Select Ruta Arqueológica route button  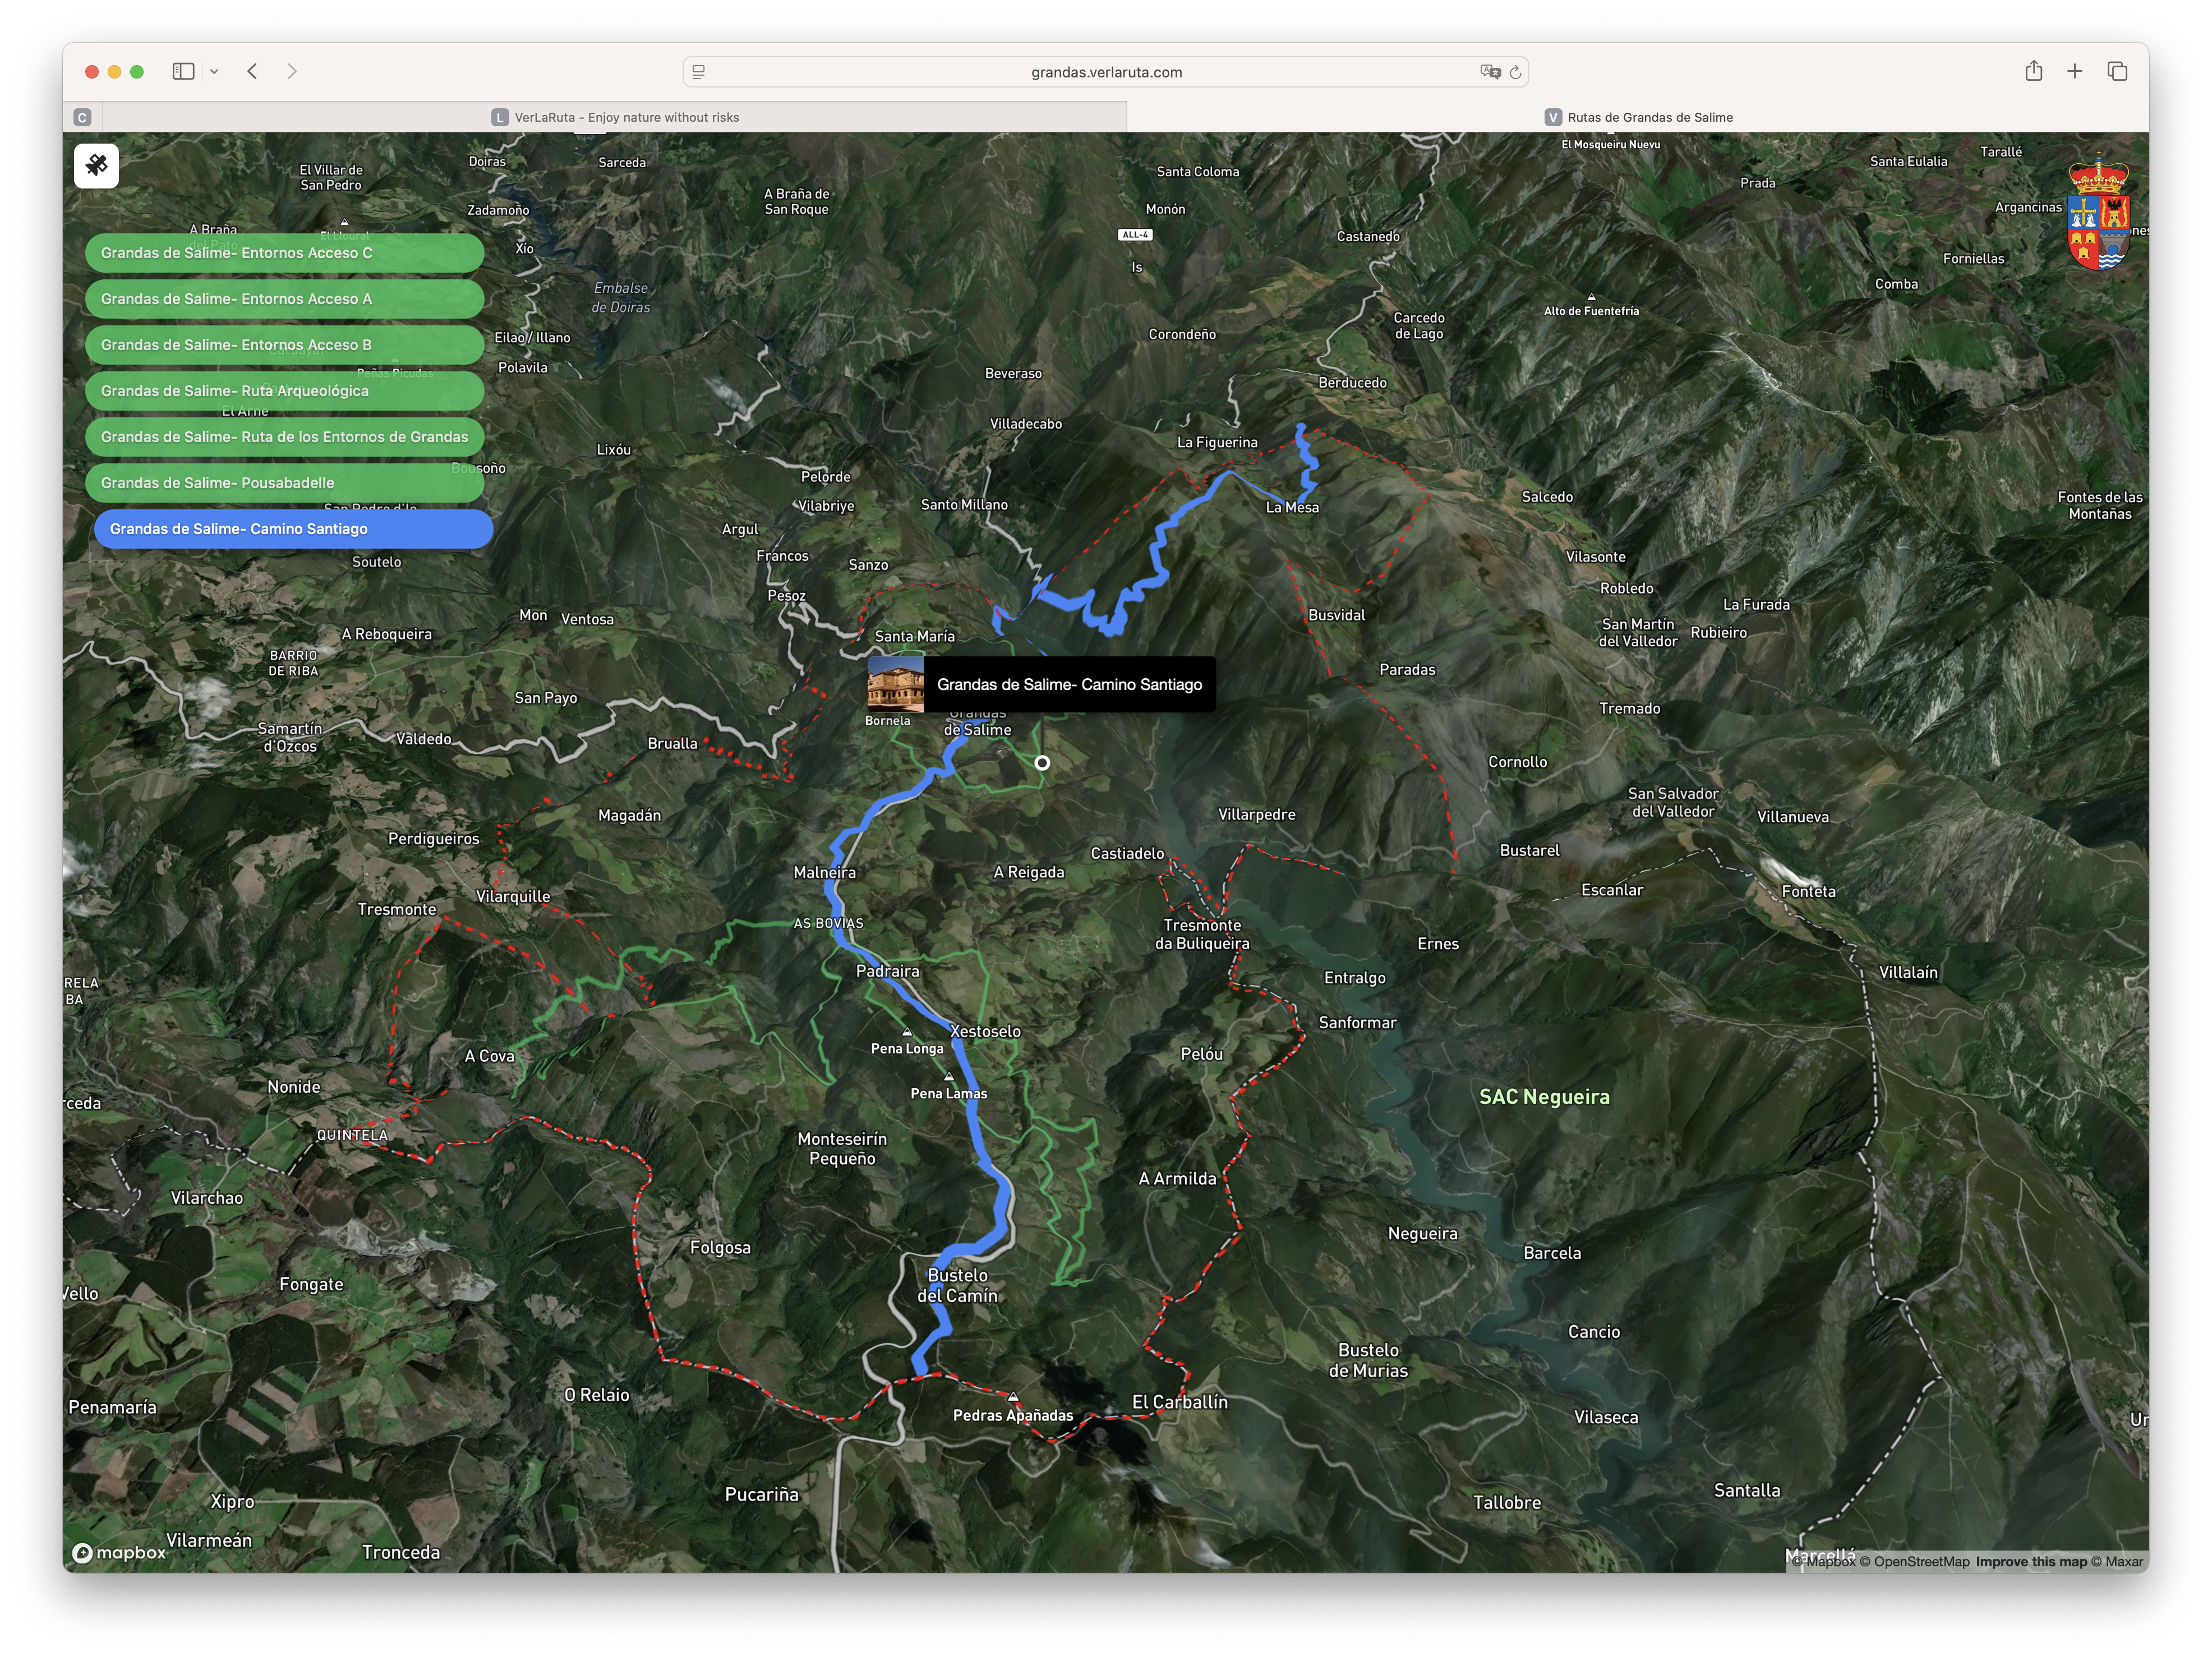tap(284, 391)
